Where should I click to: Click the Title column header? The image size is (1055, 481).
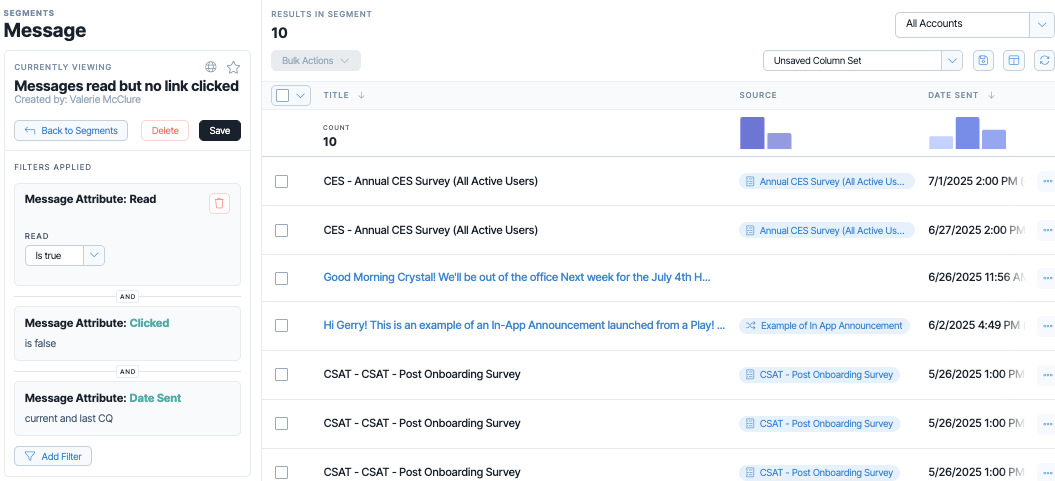[x=336, y=96]
